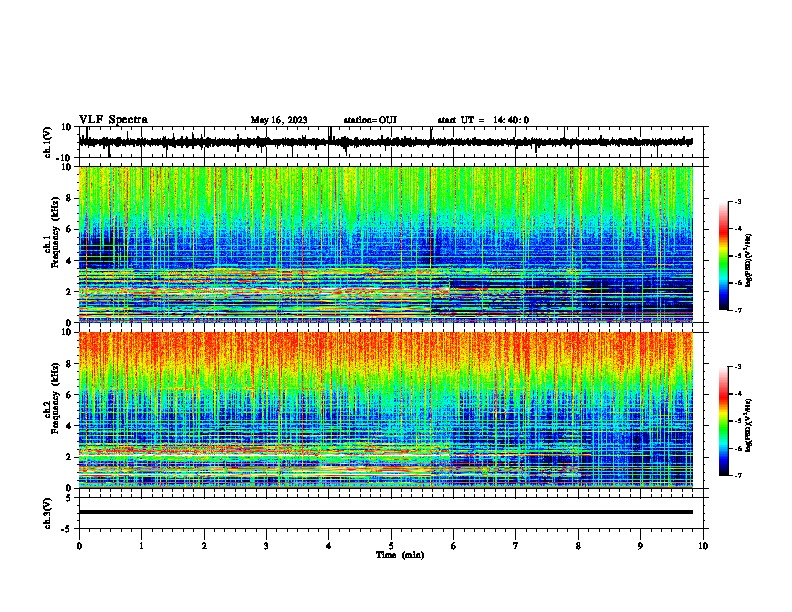Click time-axis tick label "7" at bottom
This screenshot has height=612, width=792.
point(516,546)
